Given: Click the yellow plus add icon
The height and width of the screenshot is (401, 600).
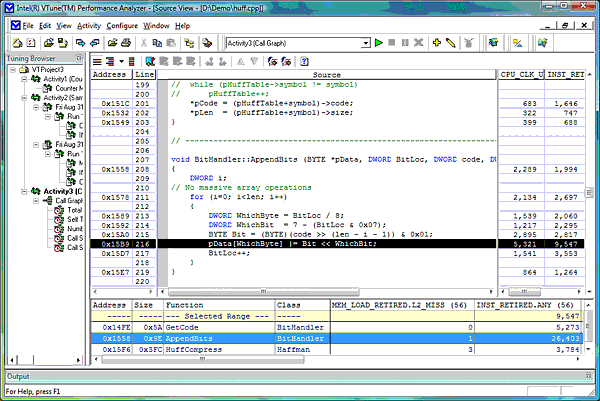Looking at the screenshot, I should click(x=437, y=43).
